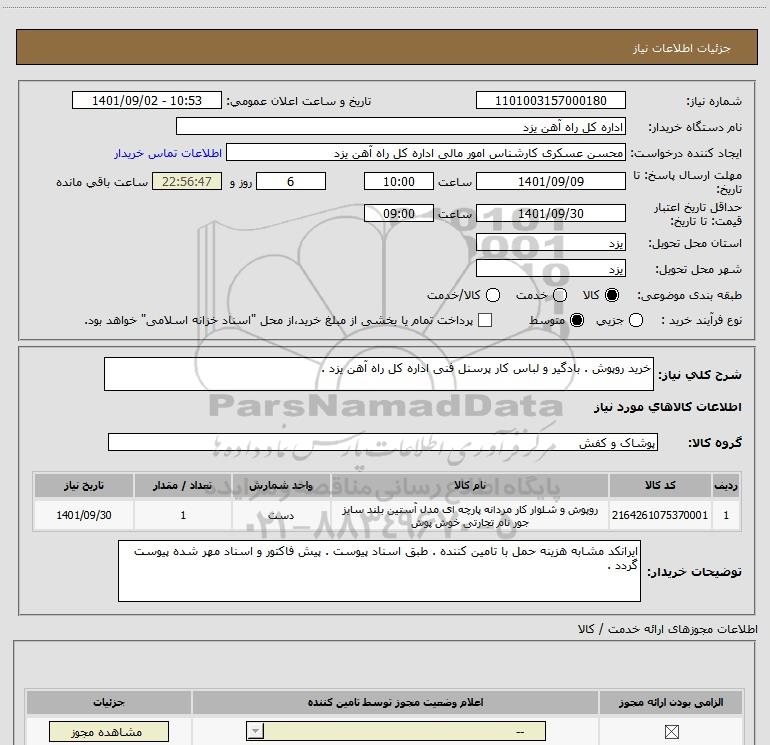Toggle the الزامی بودن ارائه مجوز checkbox
This screenshot has width=770, height=745.
[671, 732]
